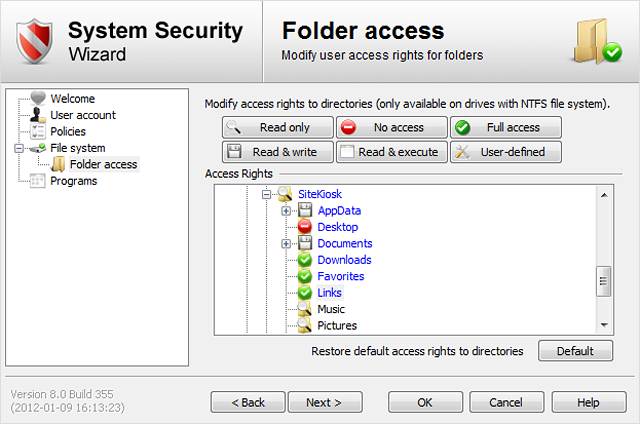Apply Read only access right
This screenshot has height=424, width=640.
[278, 127]
